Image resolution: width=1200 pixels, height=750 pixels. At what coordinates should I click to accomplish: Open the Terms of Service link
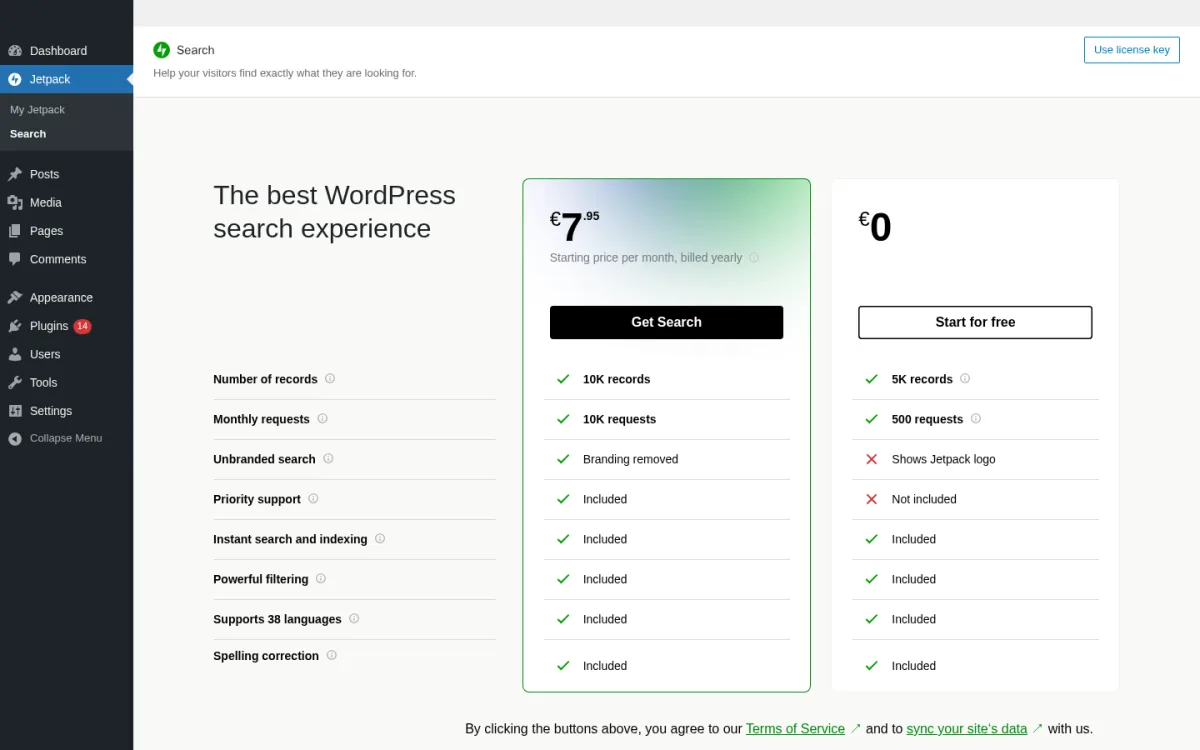tap(795, 729)
